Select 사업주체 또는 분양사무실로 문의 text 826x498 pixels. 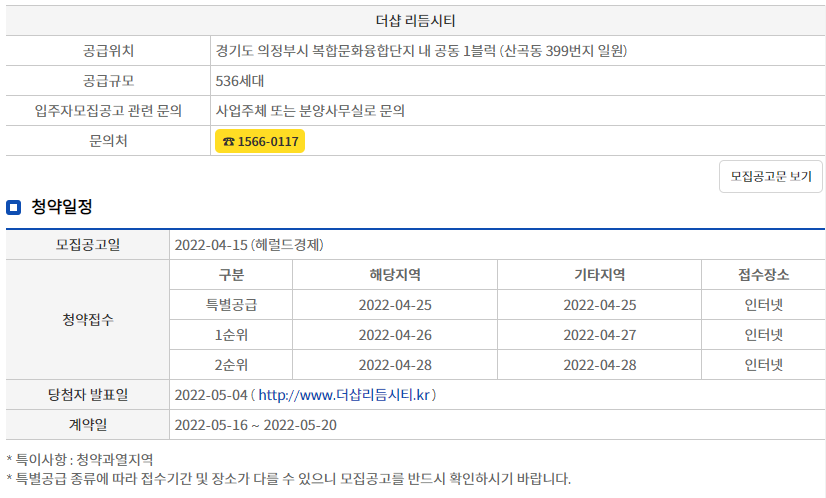(310, 111)
